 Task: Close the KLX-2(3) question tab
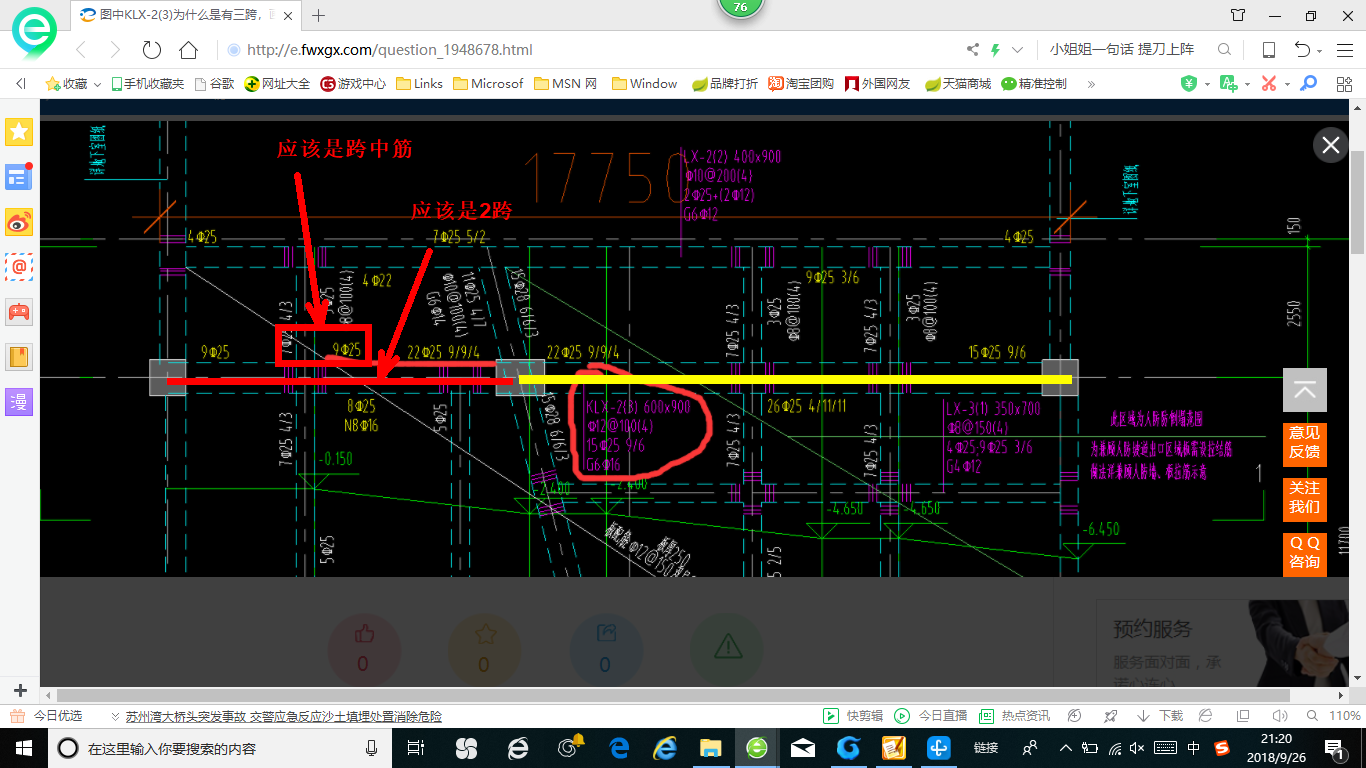click(x=288, y=15)
